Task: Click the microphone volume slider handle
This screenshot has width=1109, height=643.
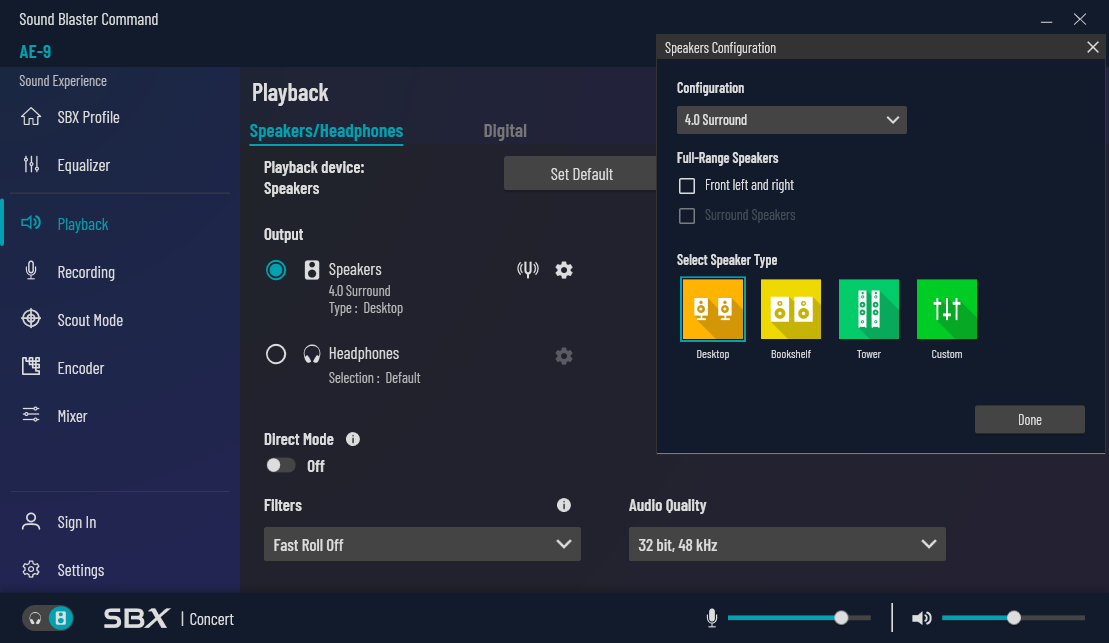Action: click(841, 618)
